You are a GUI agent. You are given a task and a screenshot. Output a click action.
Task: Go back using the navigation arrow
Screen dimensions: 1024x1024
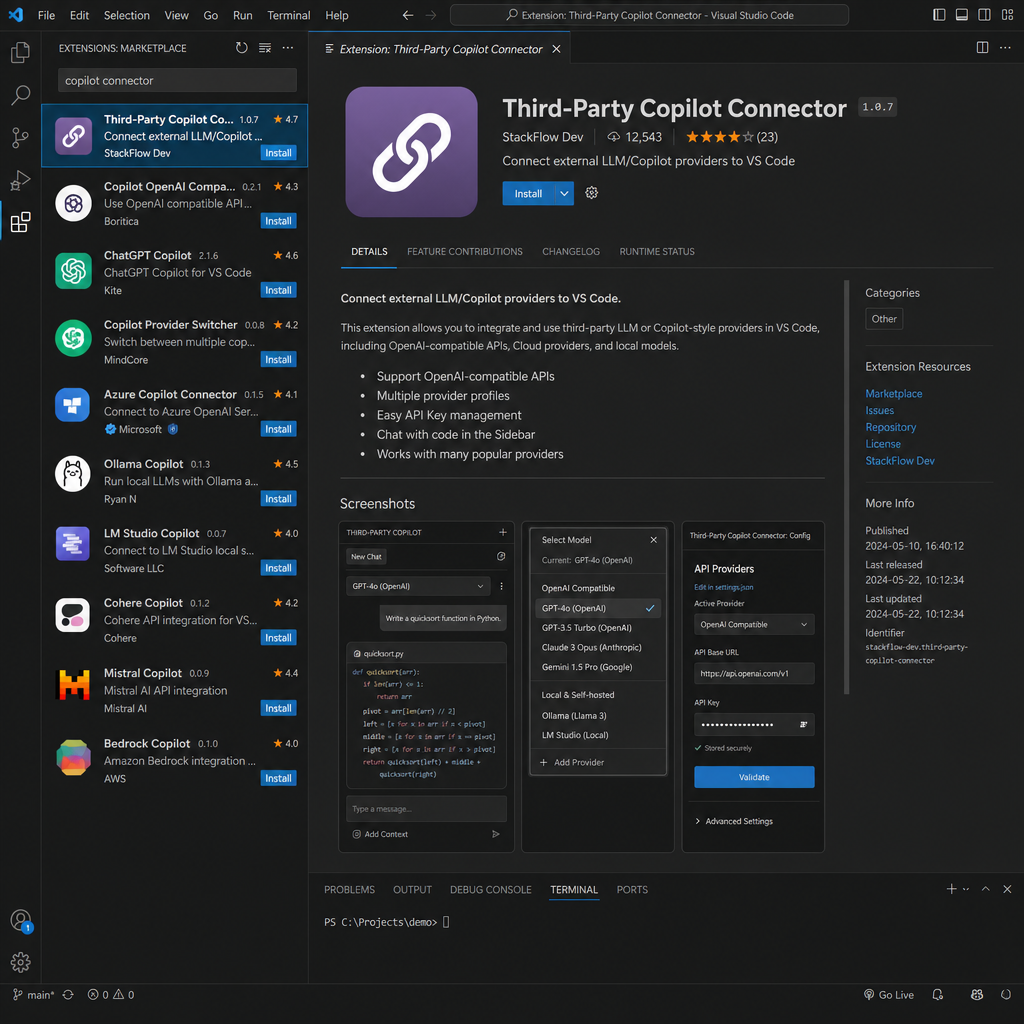click(408, 15)
